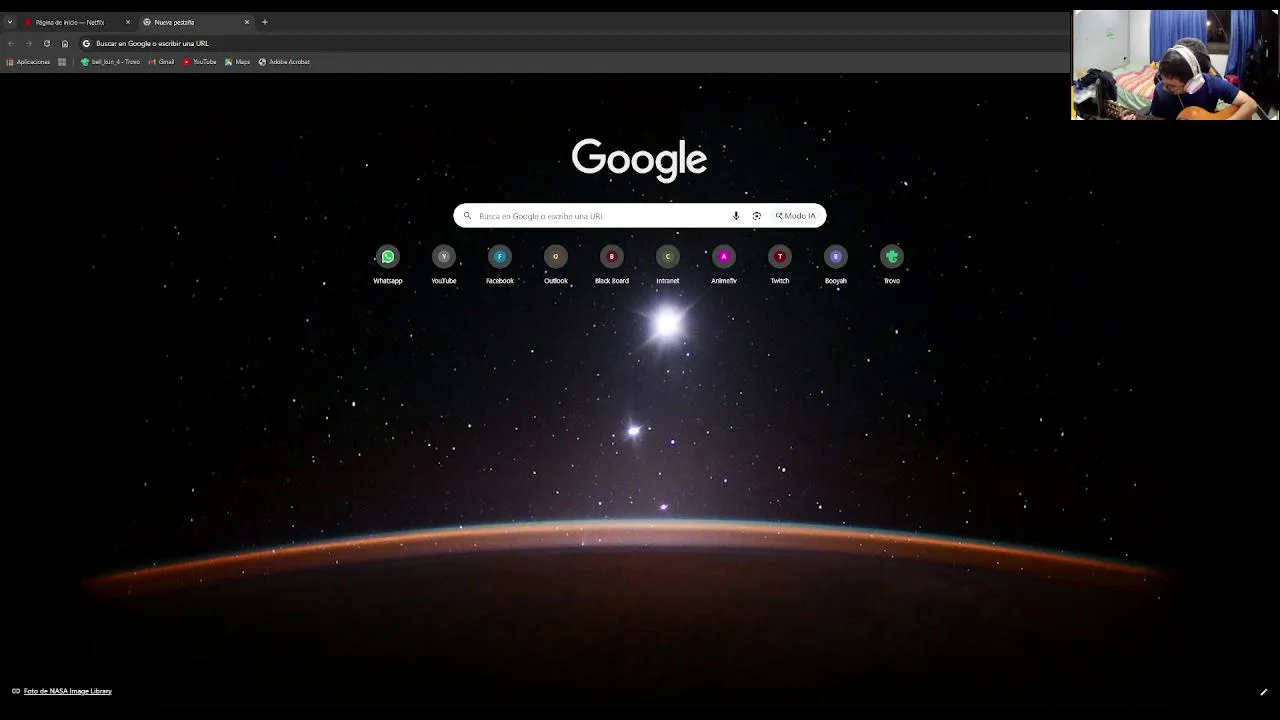Click the magnifier icon in search box

pos(467,216)
